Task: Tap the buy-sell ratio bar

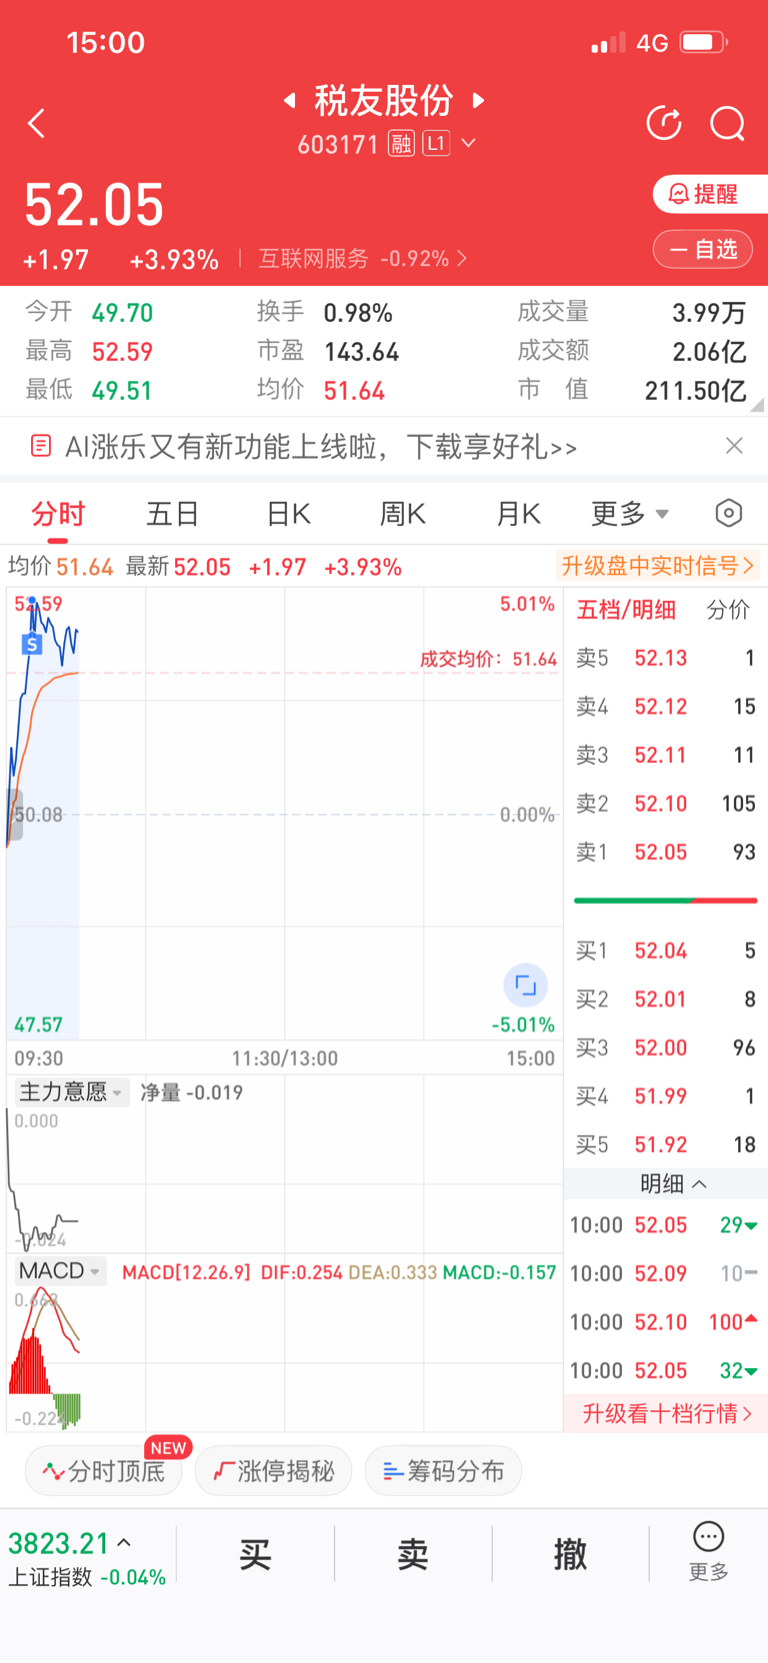Action: pyautogui.click(x=665, y=901)
